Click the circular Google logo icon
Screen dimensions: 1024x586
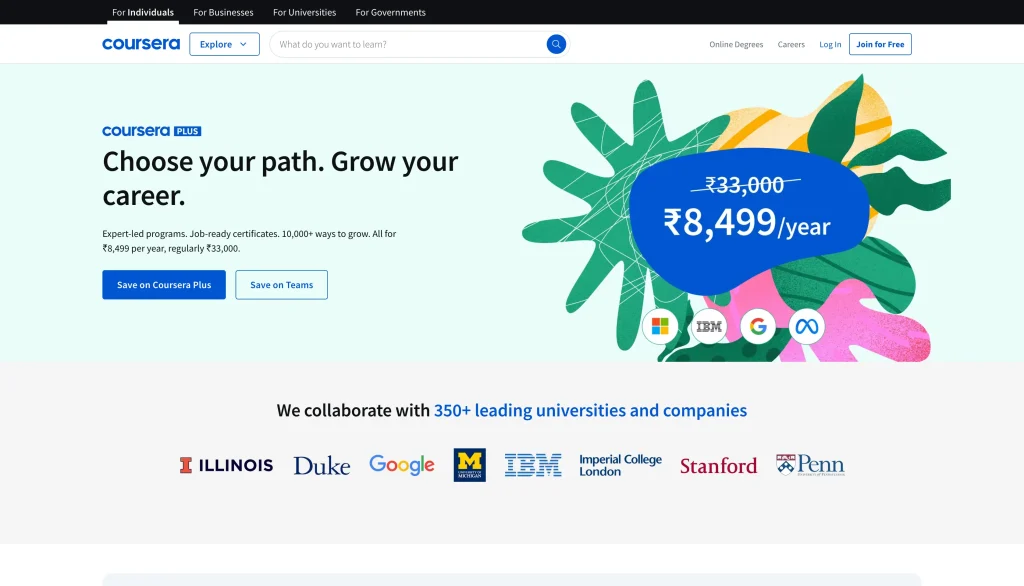click(x=758, y=326)
